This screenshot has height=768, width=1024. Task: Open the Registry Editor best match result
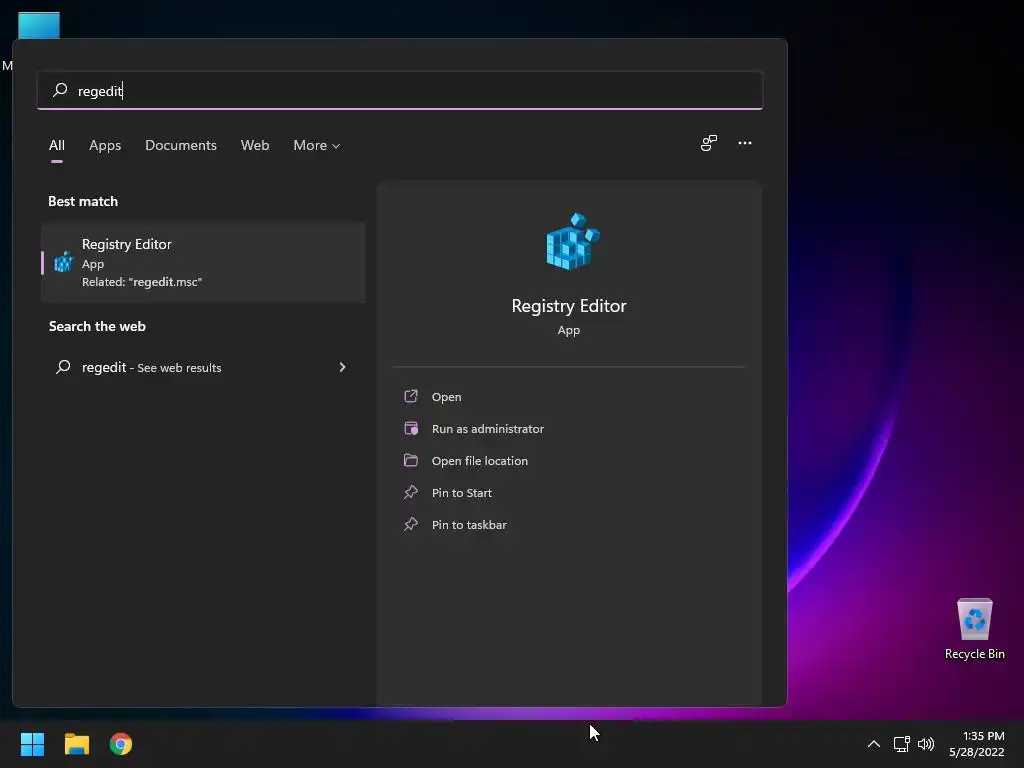point(203,262)
